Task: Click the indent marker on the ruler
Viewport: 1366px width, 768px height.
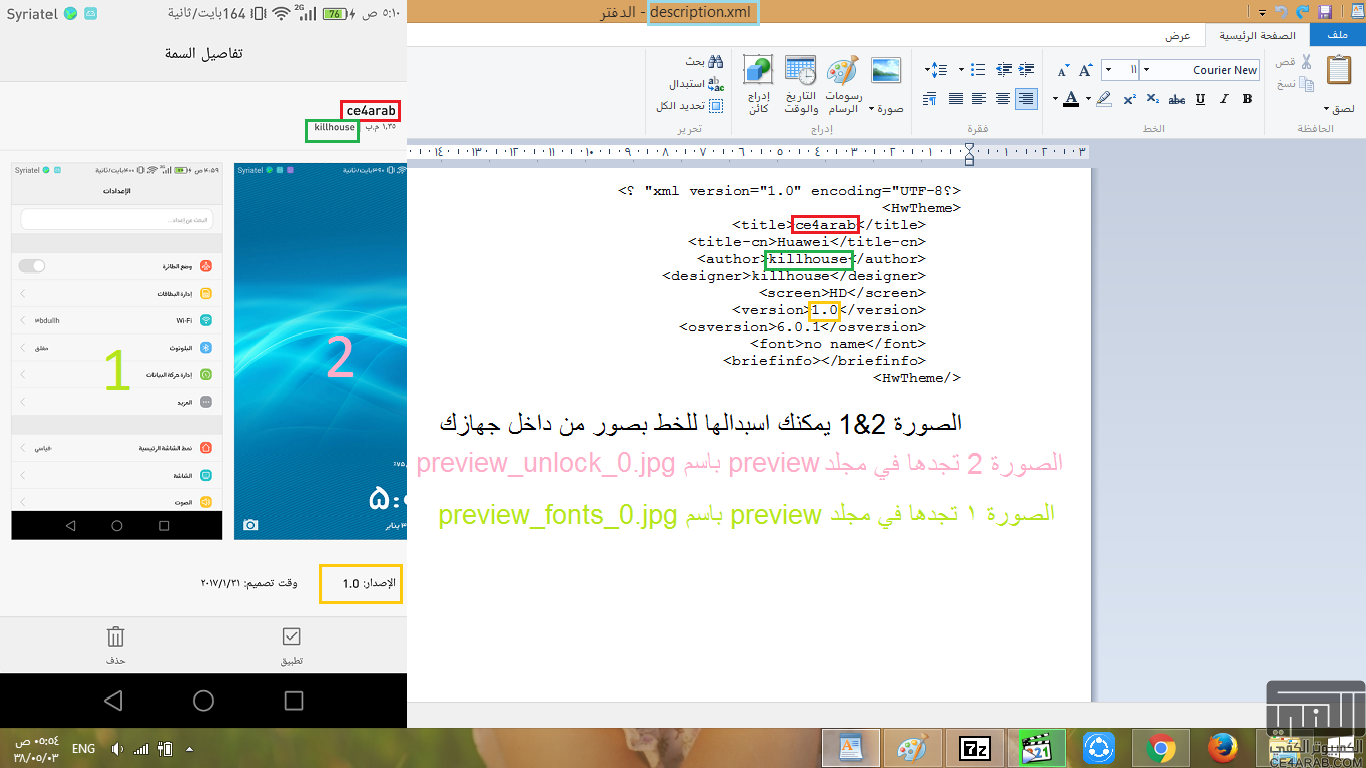Action: point(968,154)
